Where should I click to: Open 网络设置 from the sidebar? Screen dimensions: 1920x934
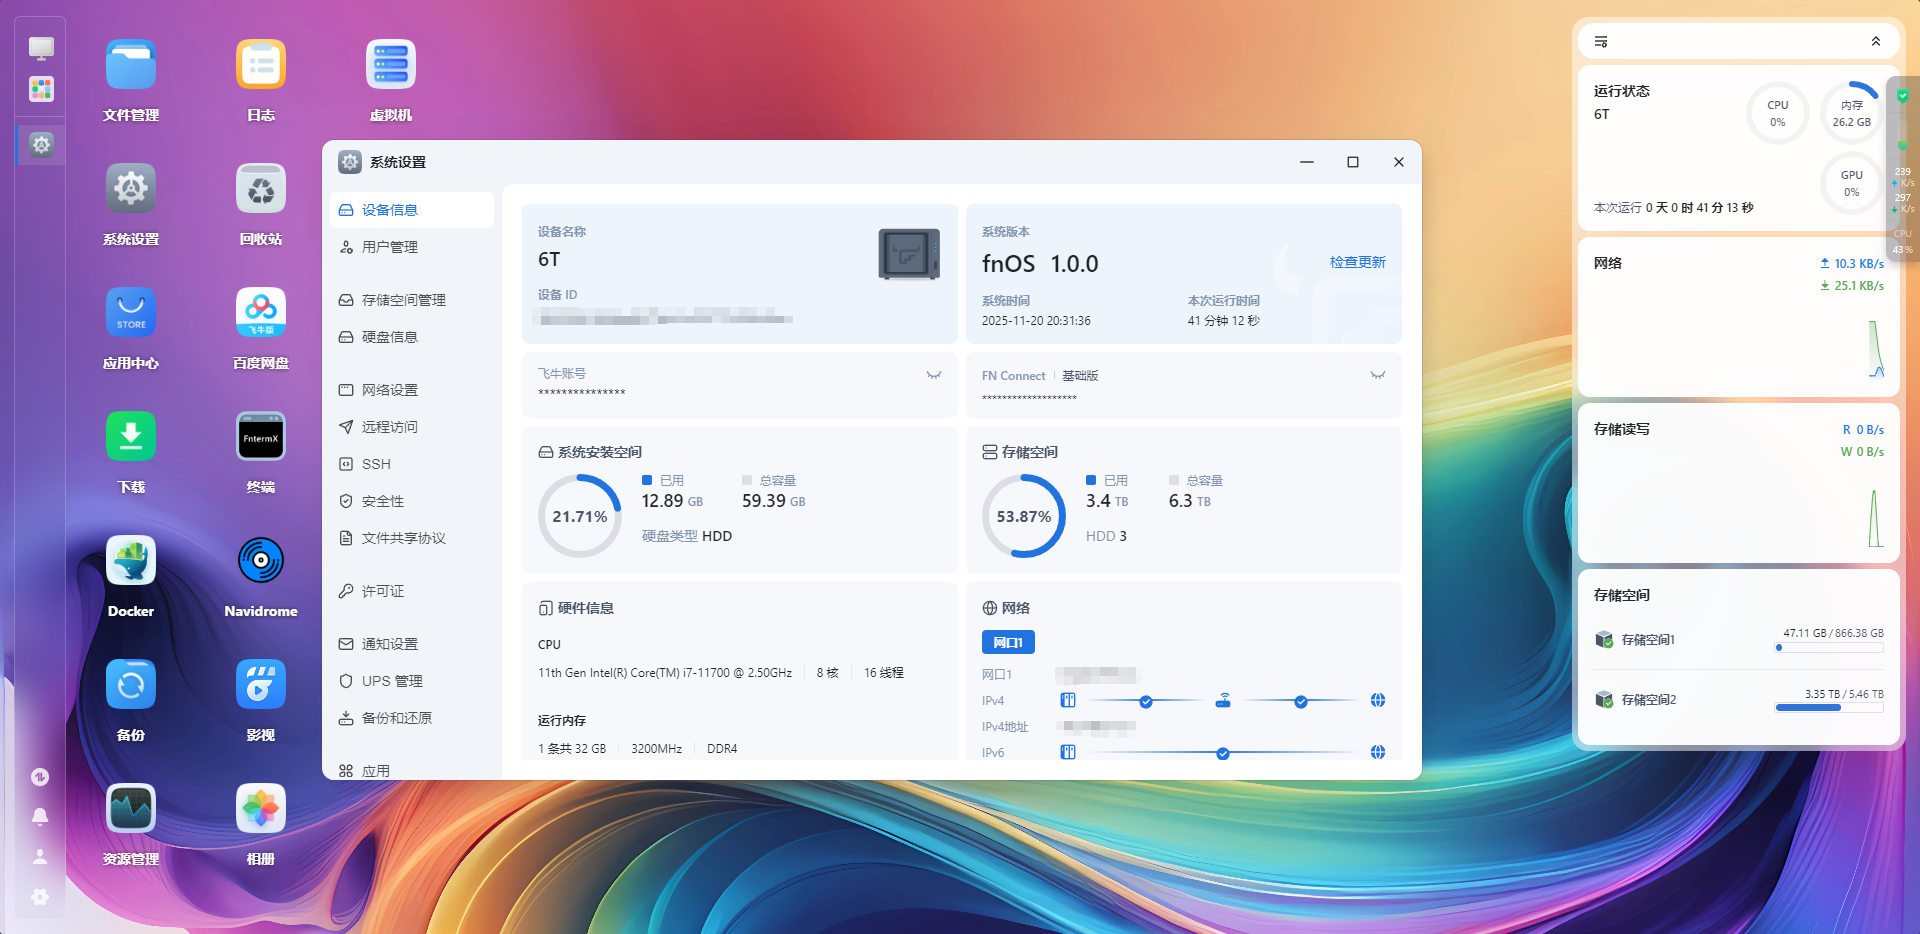tap(412, 390)
